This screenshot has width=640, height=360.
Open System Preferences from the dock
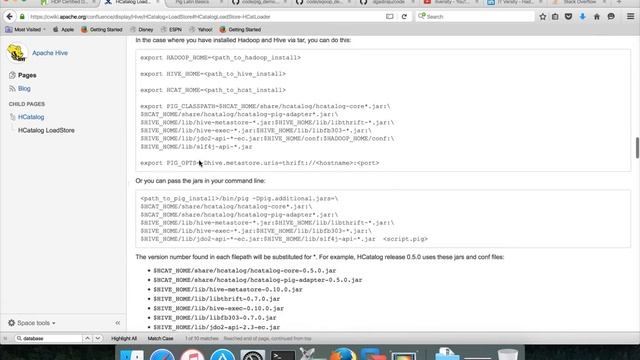[253, 354]
